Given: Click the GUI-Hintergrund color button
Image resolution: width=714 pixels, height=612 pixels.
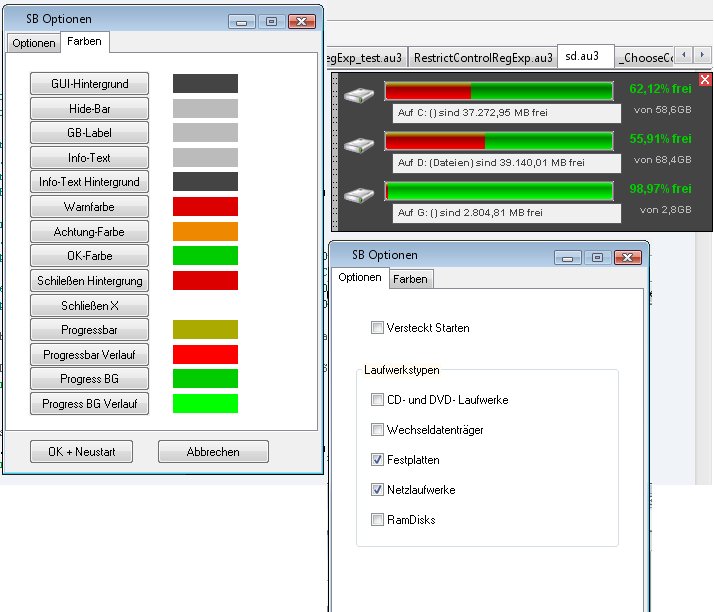Looking at the screenshot, I should point(89,84).
